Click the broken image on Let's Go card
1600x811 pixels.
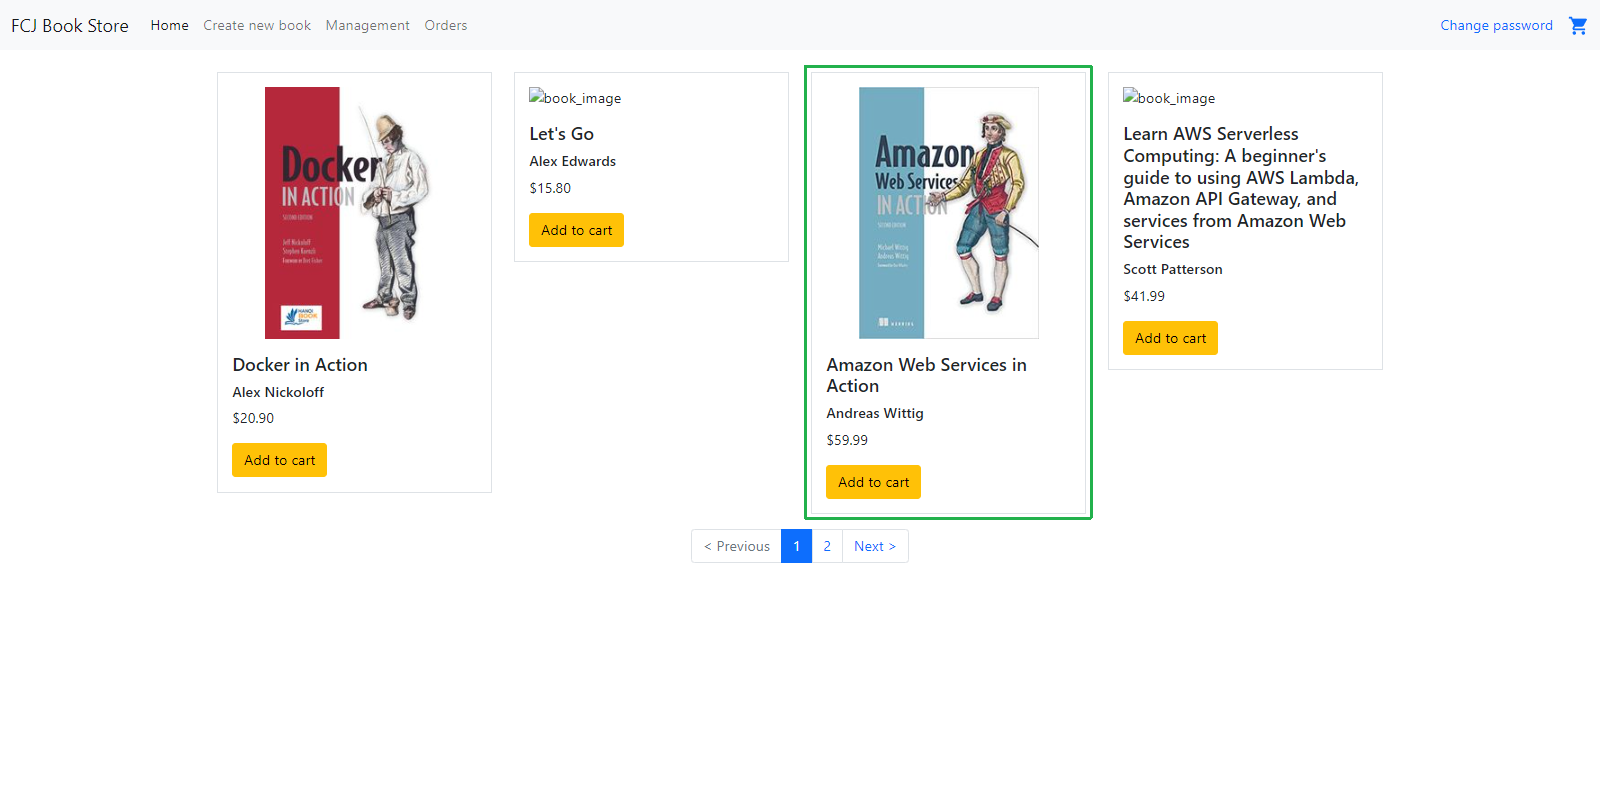(575, 98)
